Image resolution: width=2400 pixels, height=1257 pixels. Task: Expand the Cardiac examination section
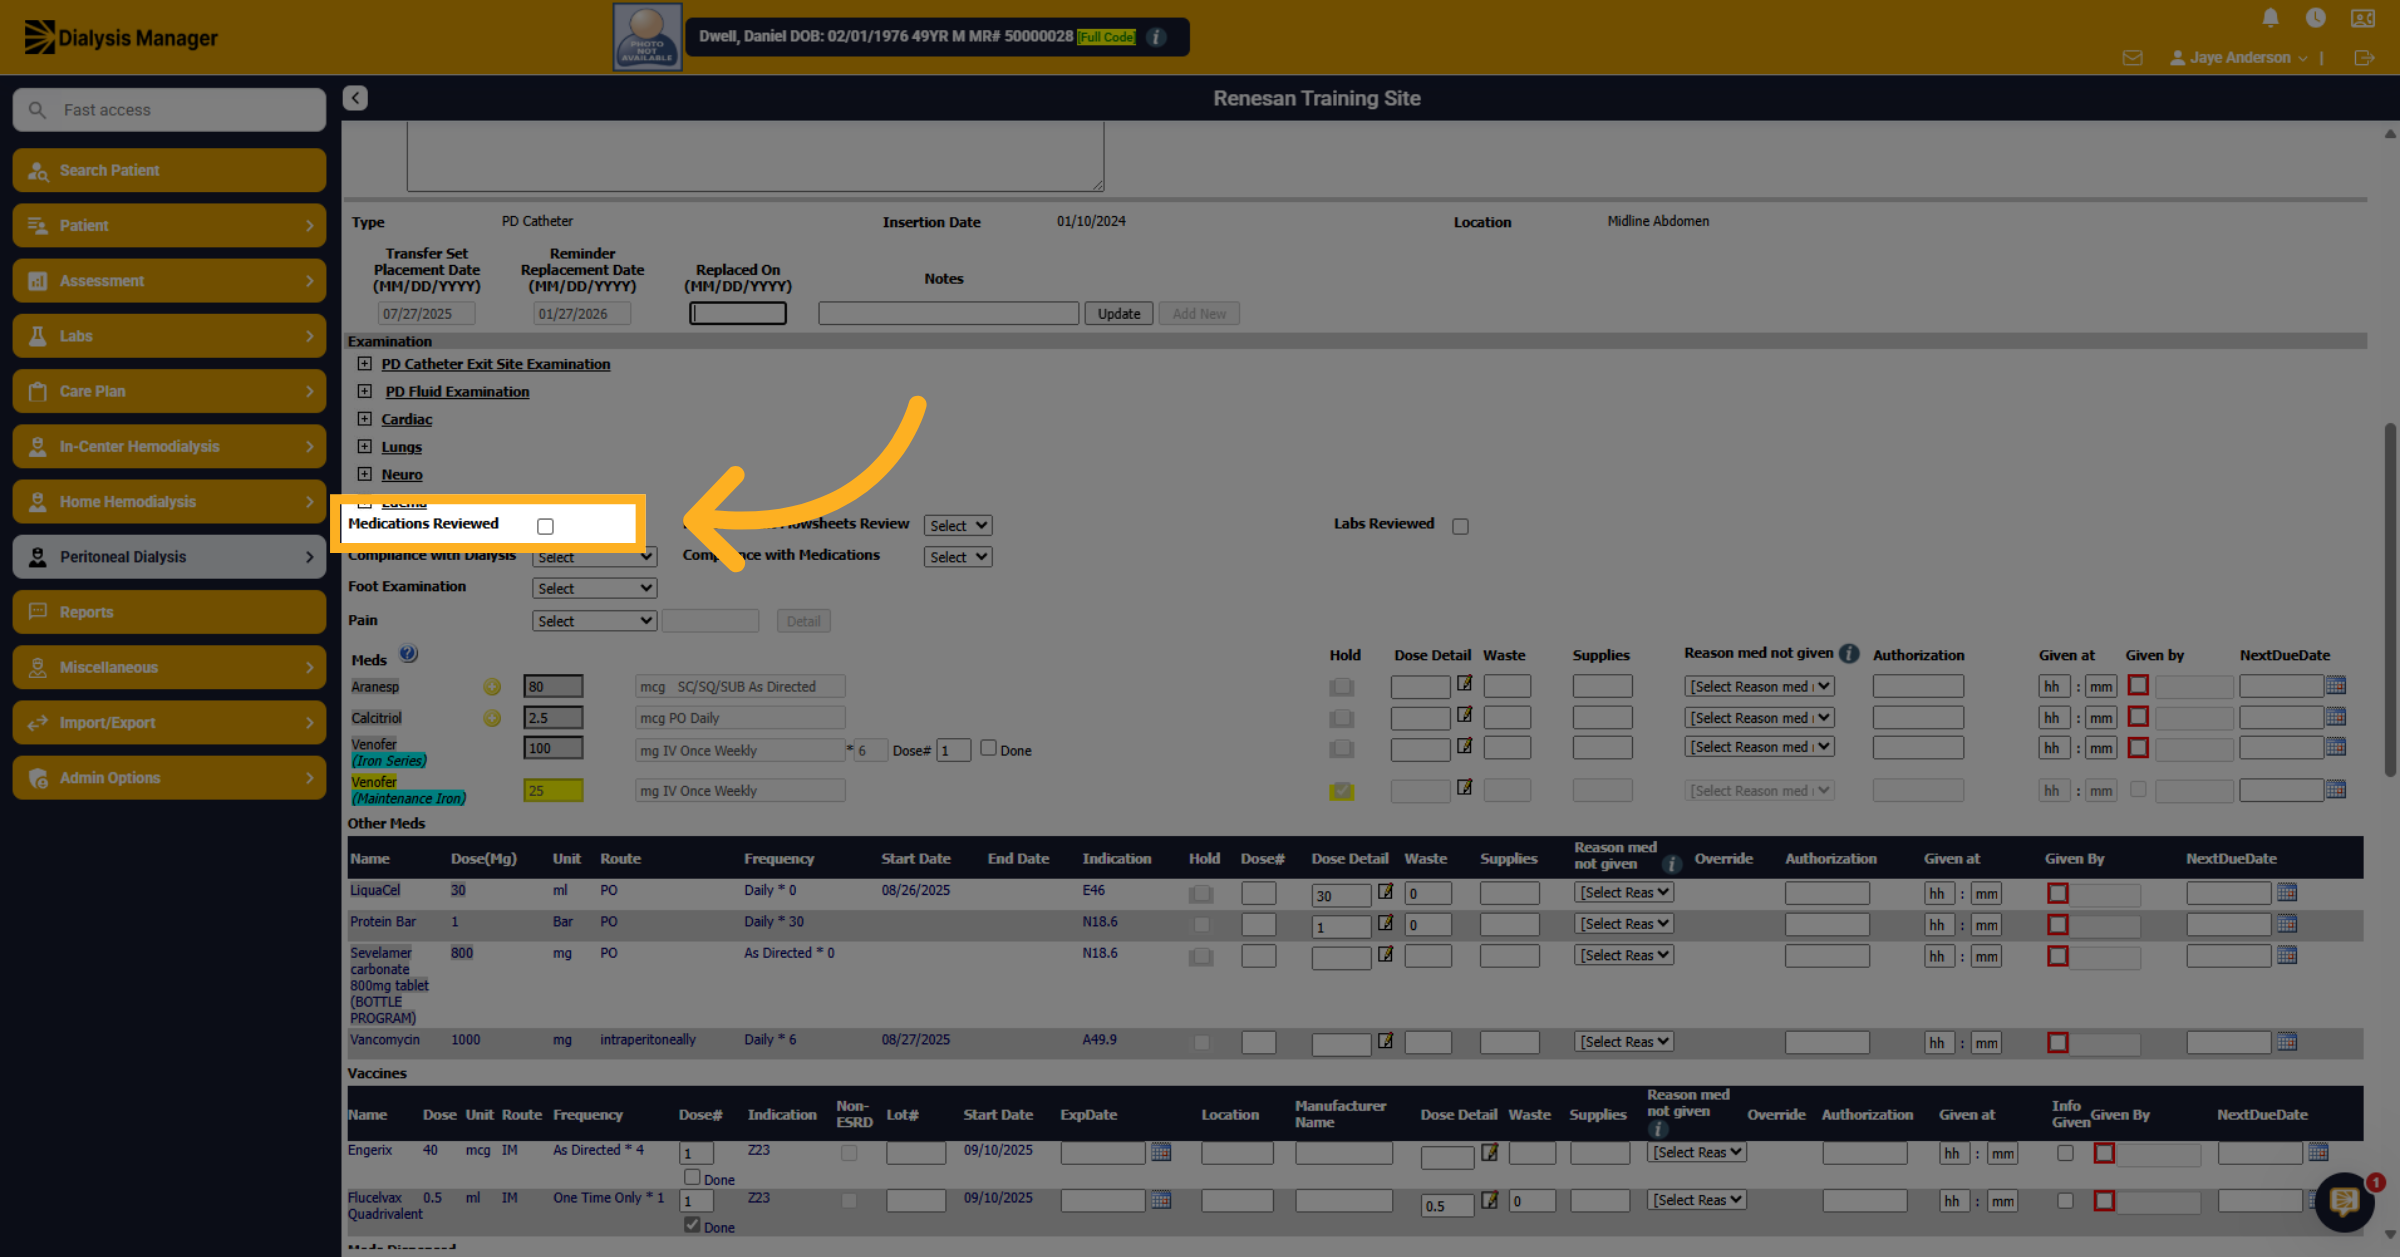point(364,419)
